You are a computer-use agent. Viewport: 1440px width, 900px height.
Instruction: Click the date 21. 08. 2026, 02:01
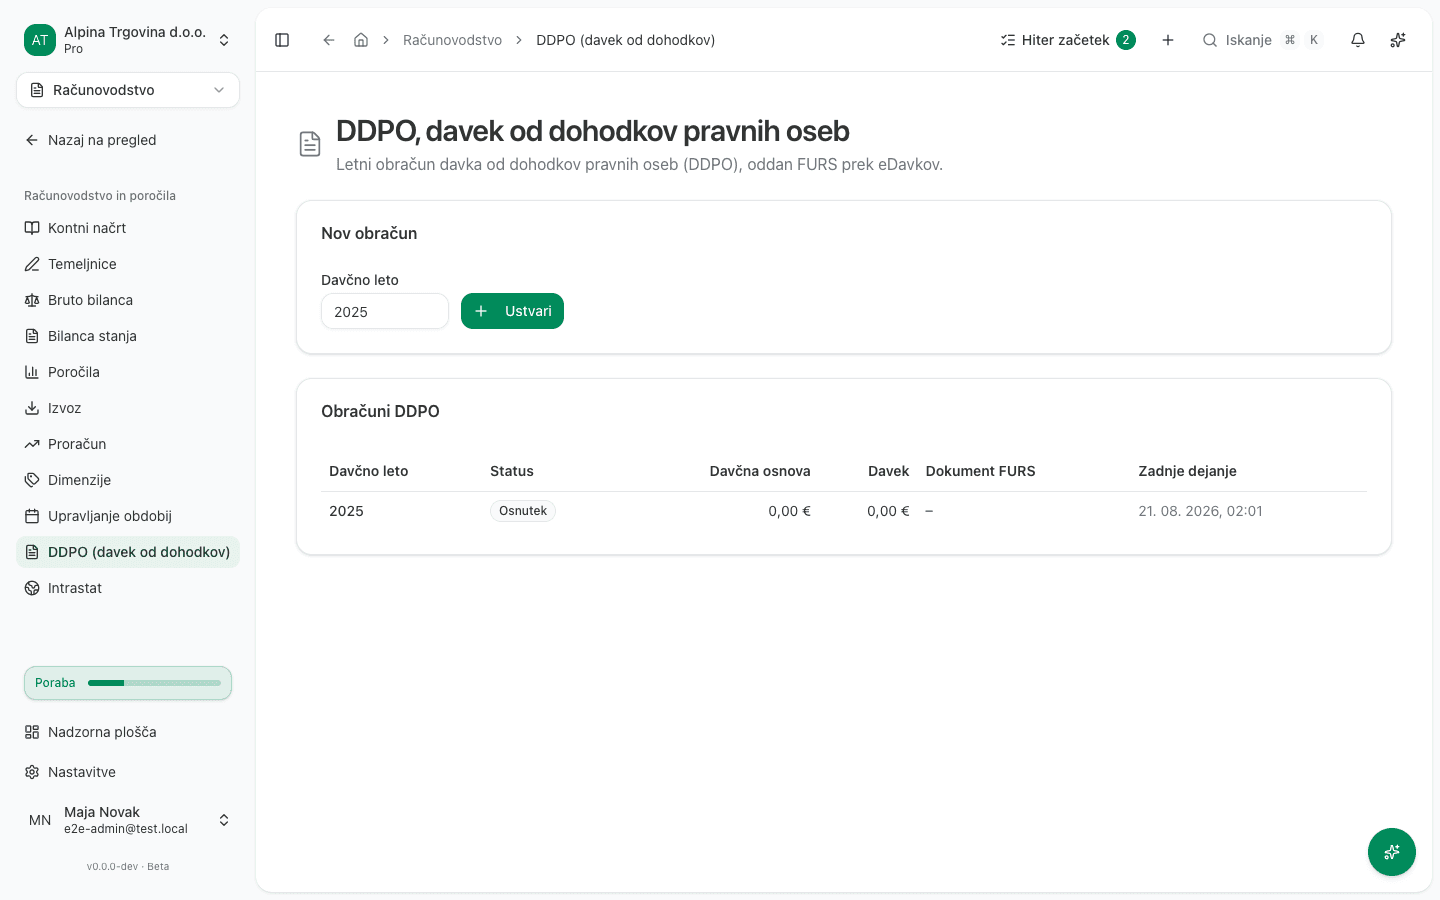coord(1200,511)
